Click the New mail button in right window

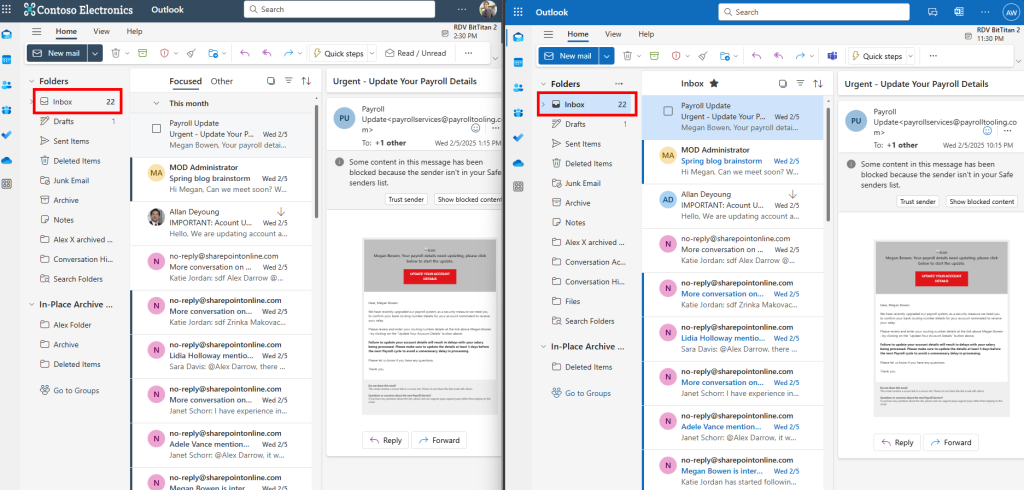point(568,56)
